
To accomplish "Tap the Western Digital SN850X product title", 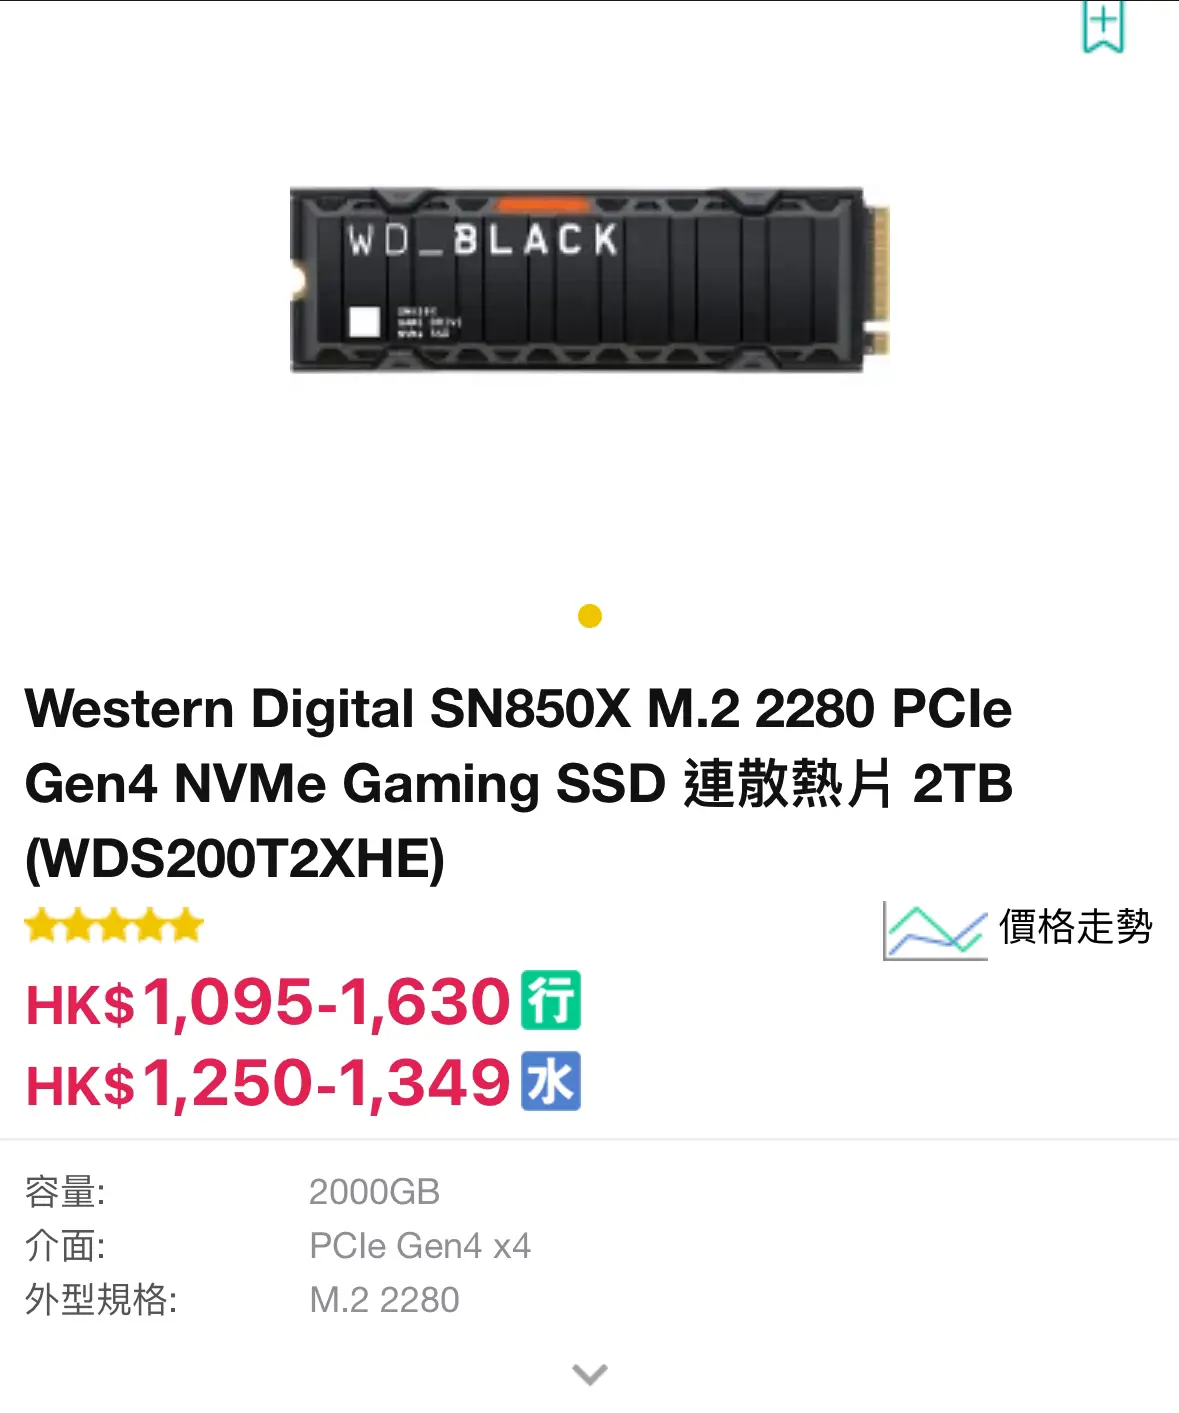I will tap(519, 783).
